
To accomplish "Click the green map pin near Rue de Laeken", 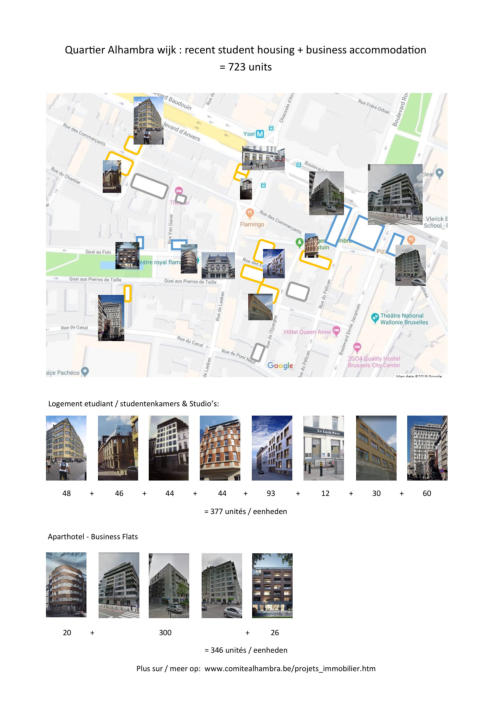I will click(x=299, y=243).
